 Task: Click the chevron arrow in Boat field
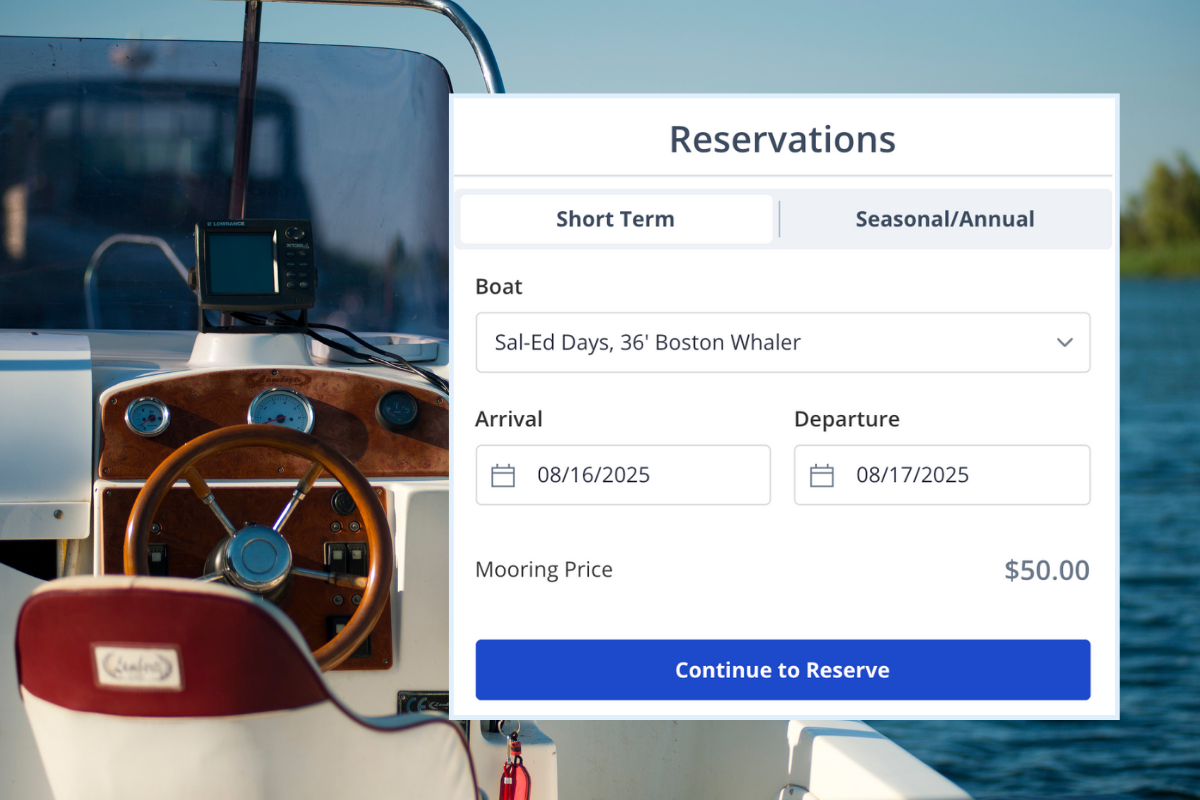coord(1065,342)
